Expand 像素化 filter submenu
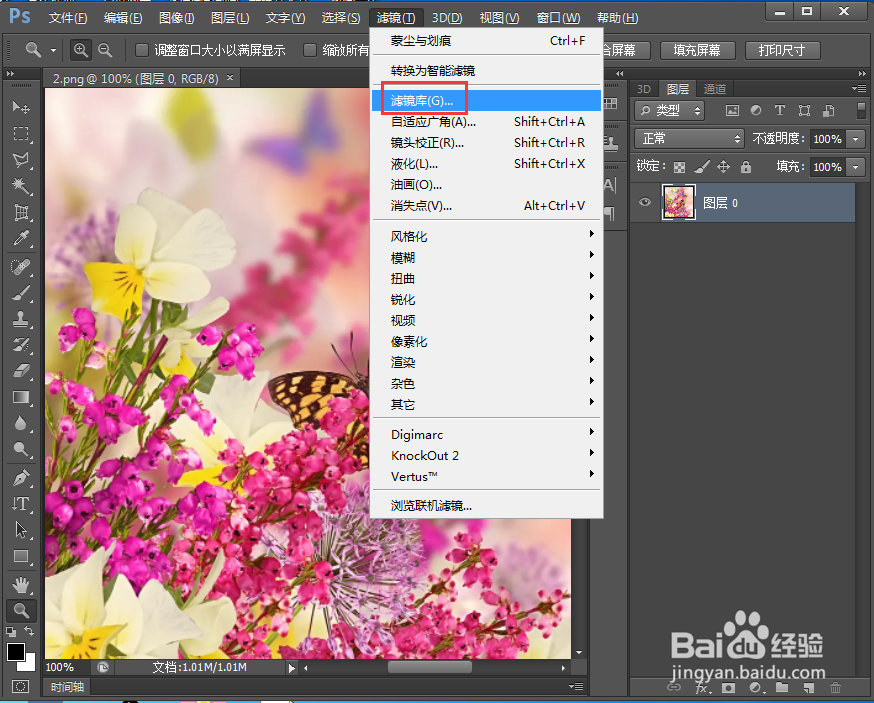This screenshot has width=874, height=703. 486,341
